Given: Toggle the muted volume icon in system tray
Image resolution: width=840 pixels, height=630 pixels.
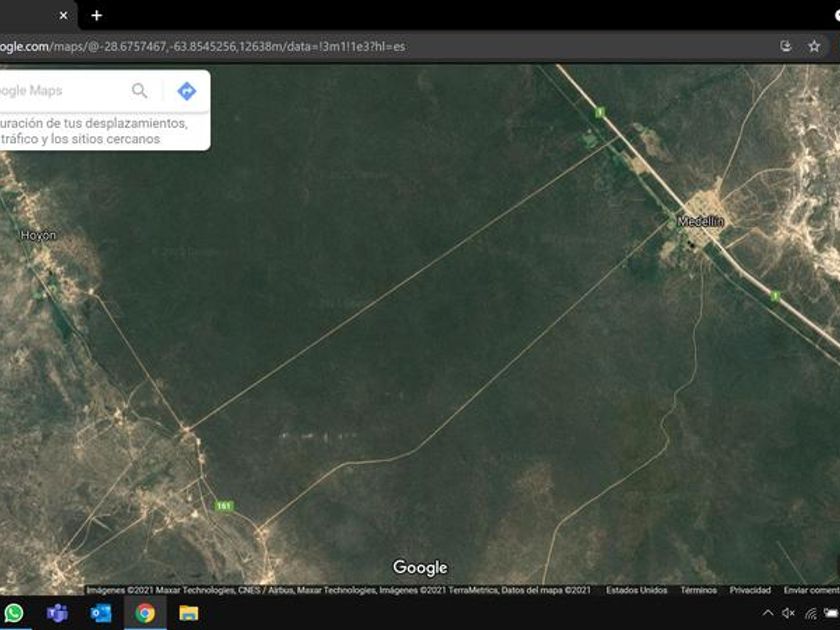Looking at the screenshot, I should tap(788, 613).
